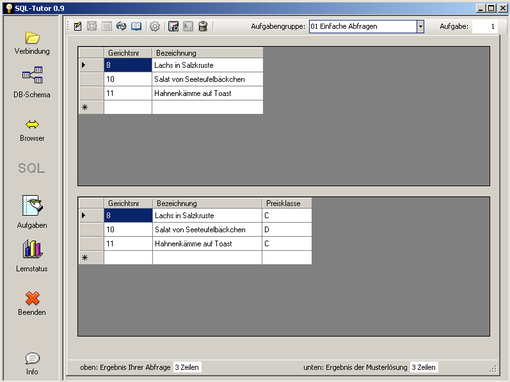Image resolution: width=510 pixels, height=382 pixels.
Task: Open the blue book icon
Action: pyautogui.click(x=136, y=26)
